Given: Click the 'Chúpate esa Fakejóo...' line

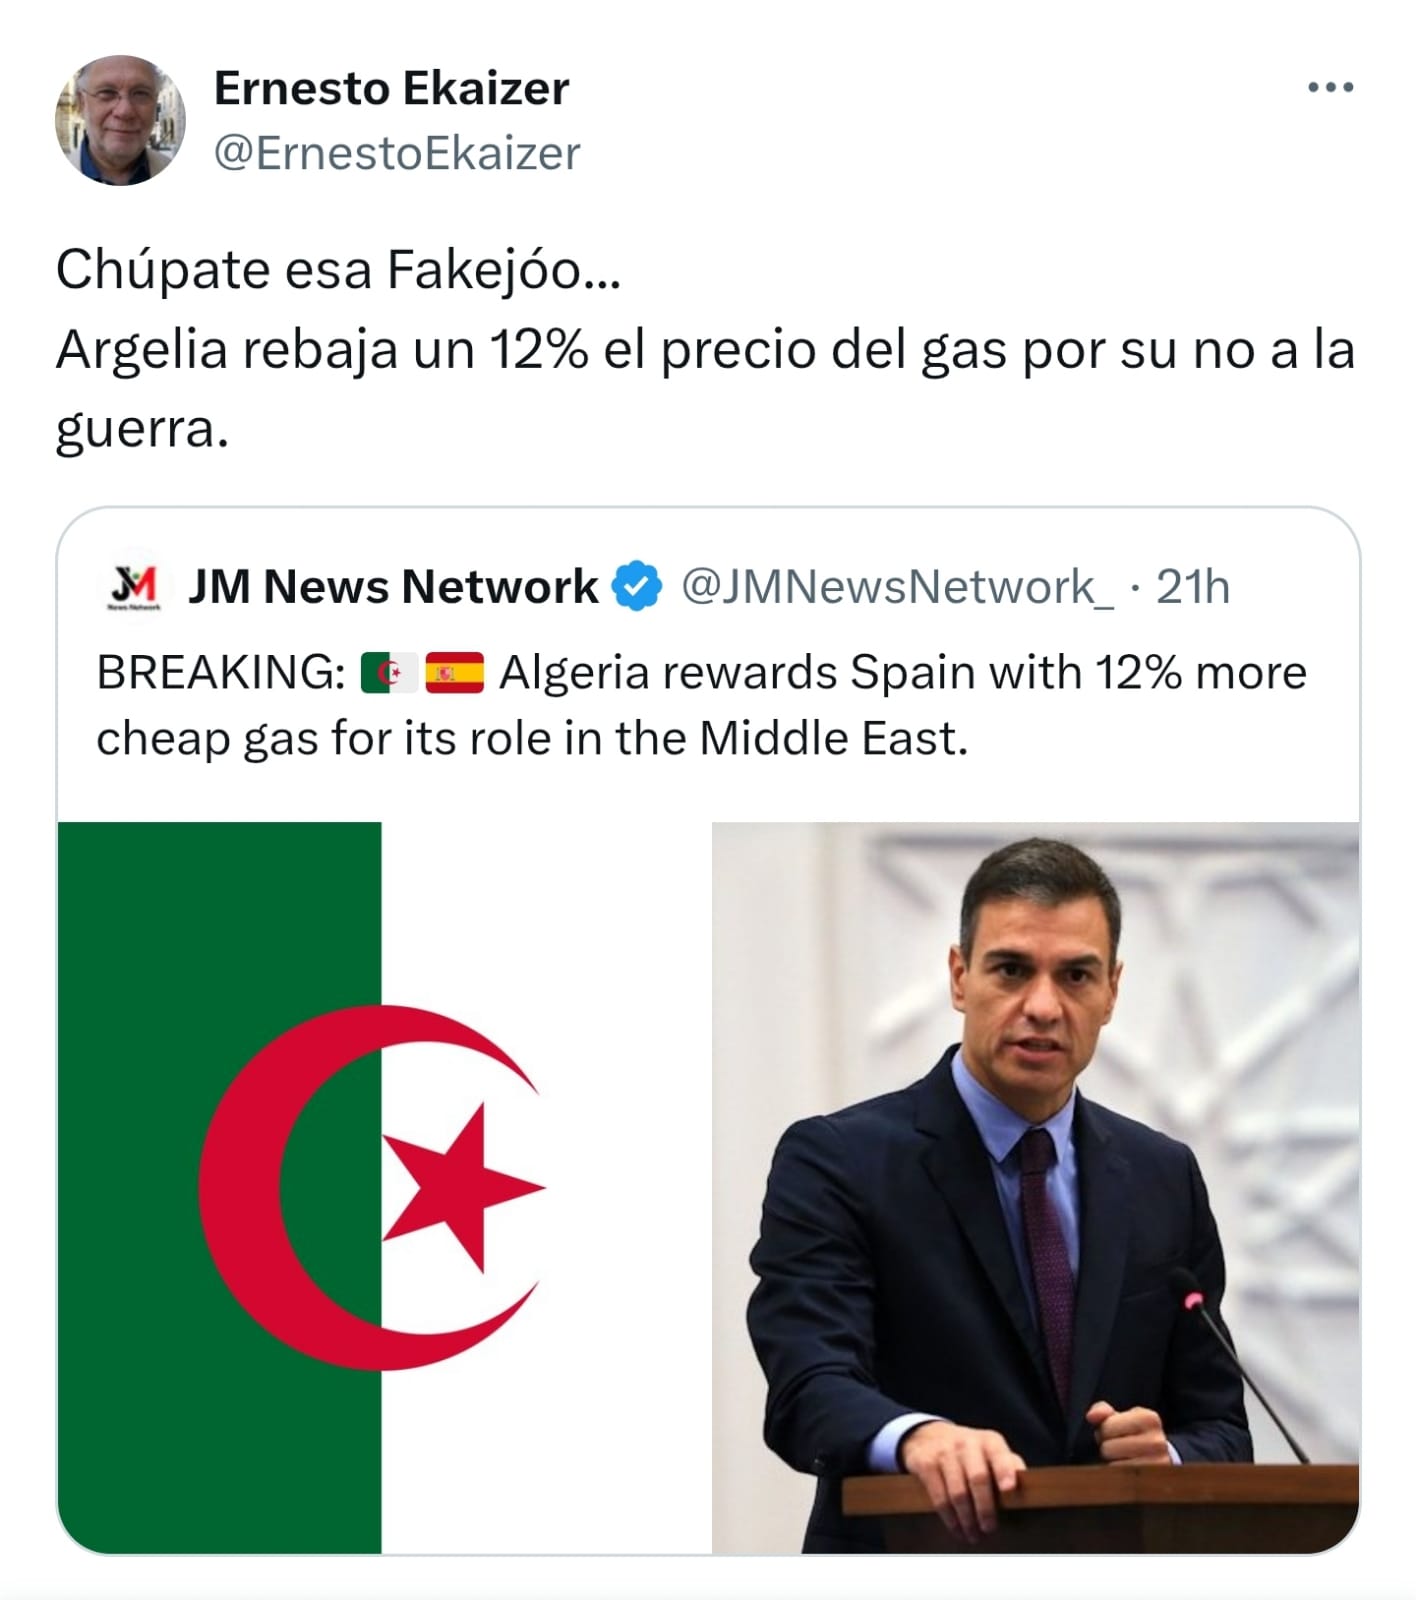Looking at the screenshot, I should pos(338,270).
